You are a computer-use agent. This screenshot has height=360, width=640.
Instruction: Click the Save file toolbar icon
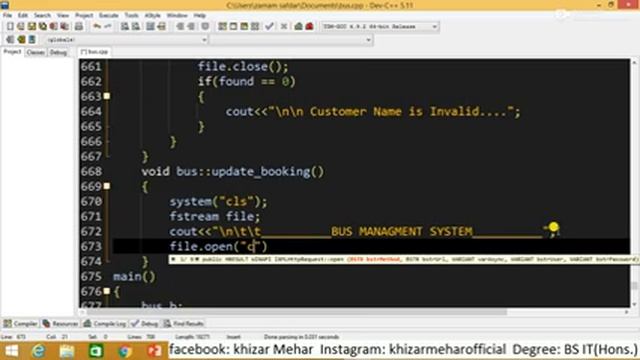tap(32, 27)
